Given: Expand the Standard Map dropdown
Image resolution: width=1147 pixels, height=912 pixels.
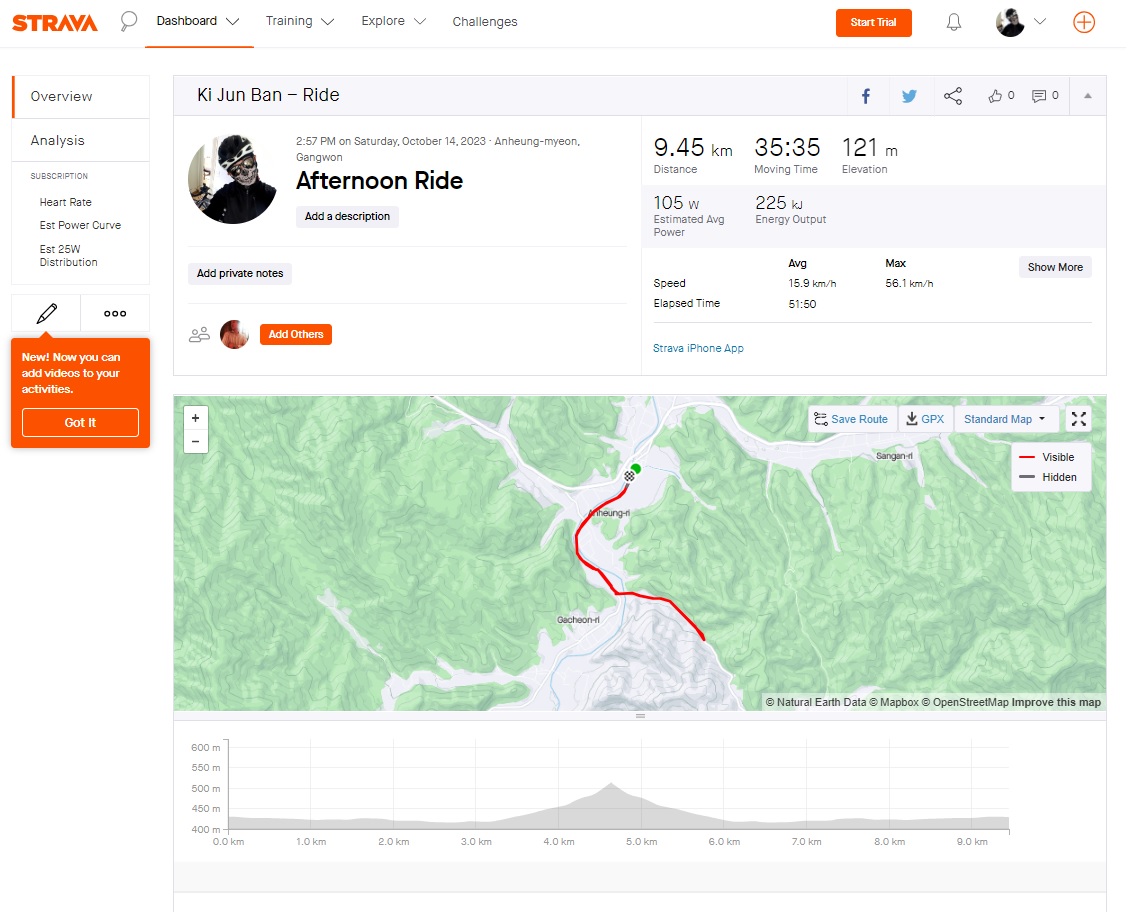Looking at the screenshot, I should [x=1004, y=419].
